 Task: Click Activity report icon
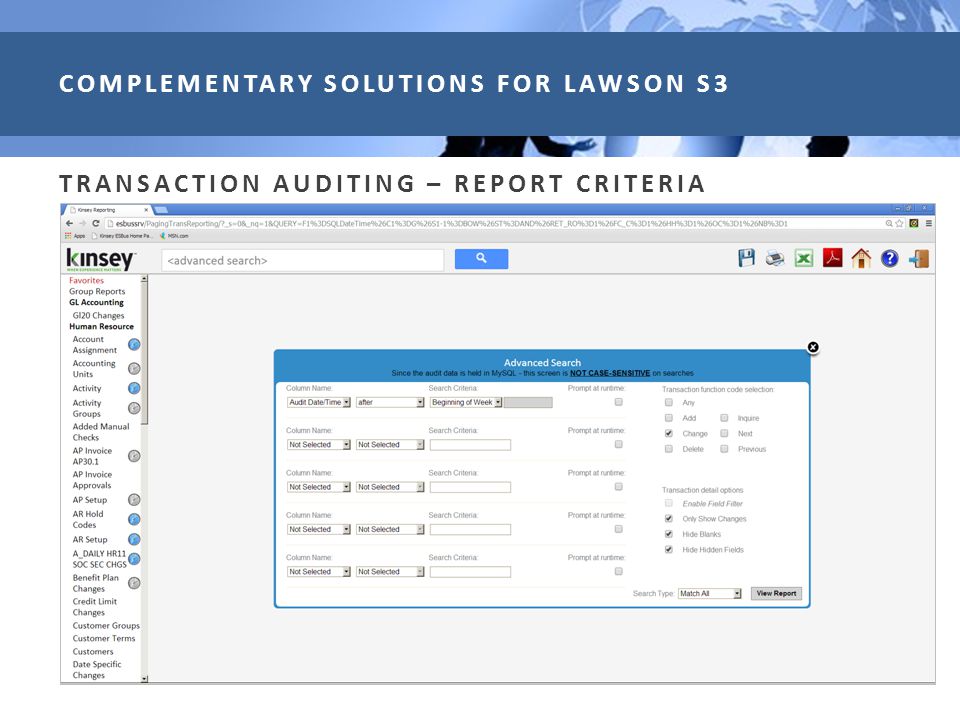(134, 388)
